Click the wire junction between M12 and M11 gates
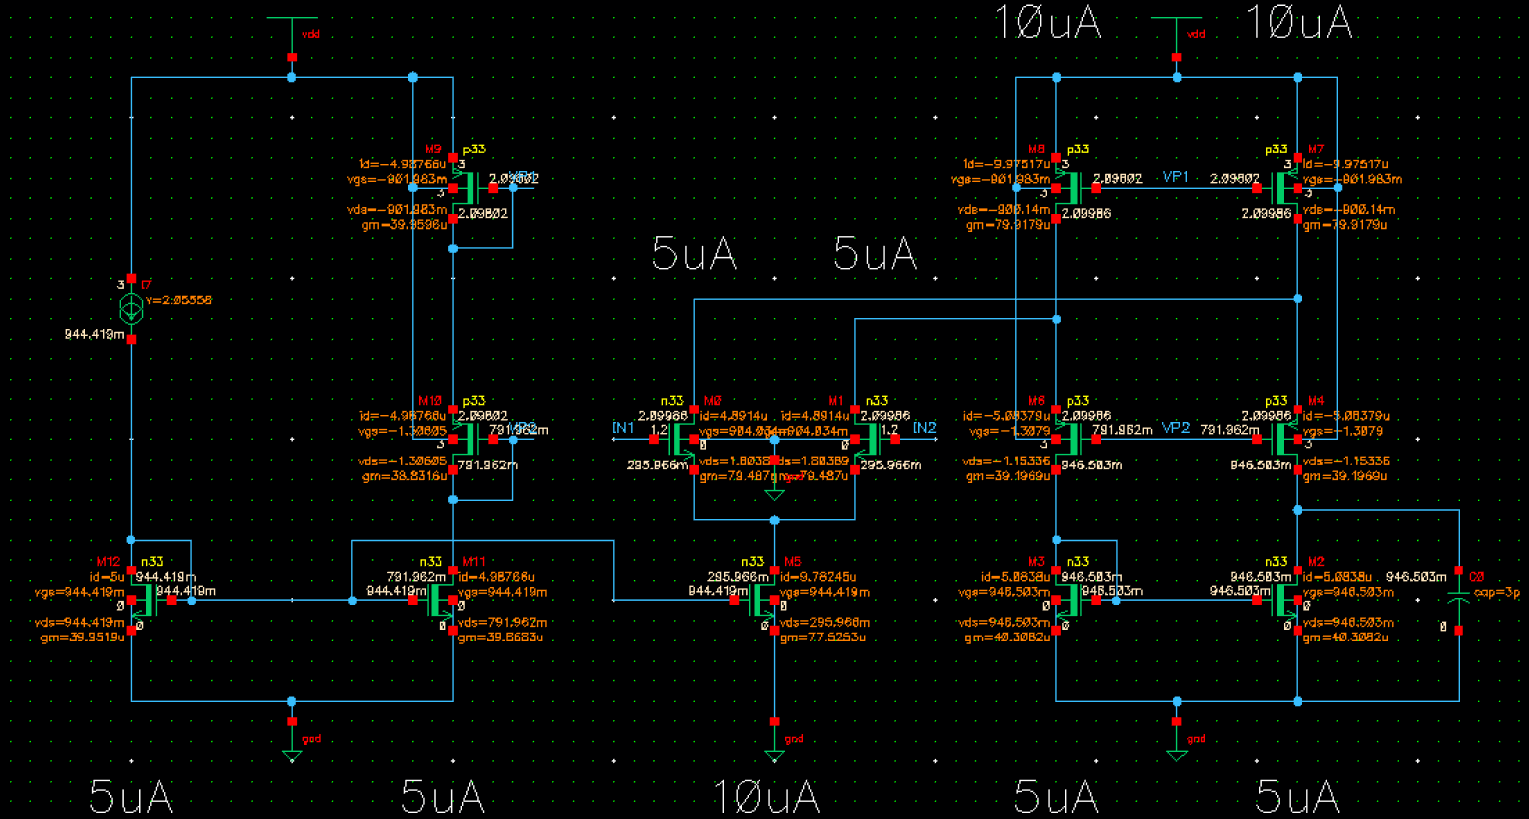Image resolution: width=1529 pixels, height=819 pixels. coord(352,600)
